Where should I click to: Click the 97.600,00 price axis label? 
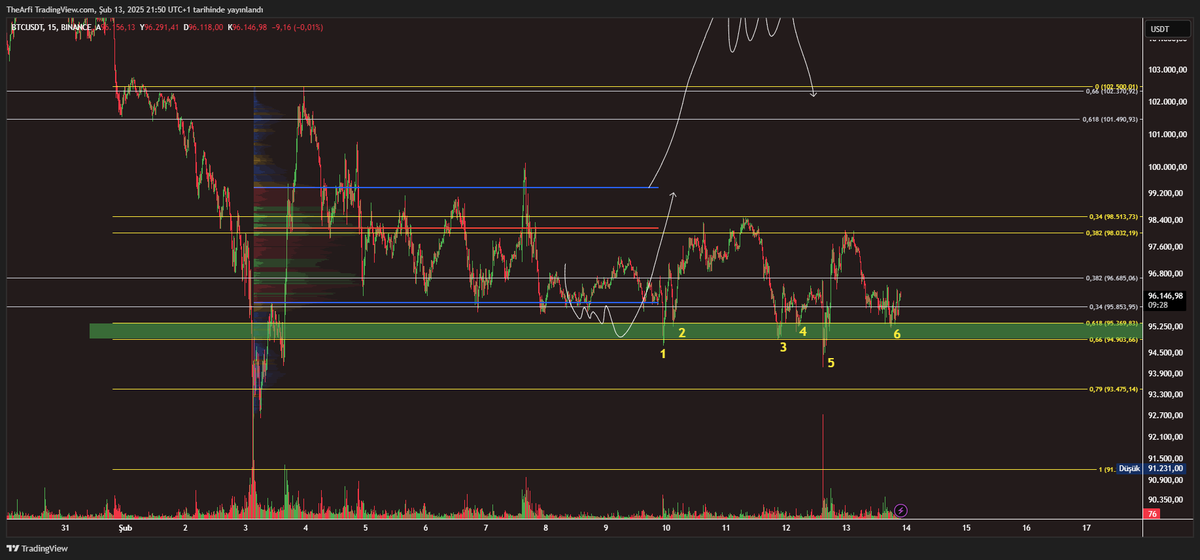[1166, 246]
